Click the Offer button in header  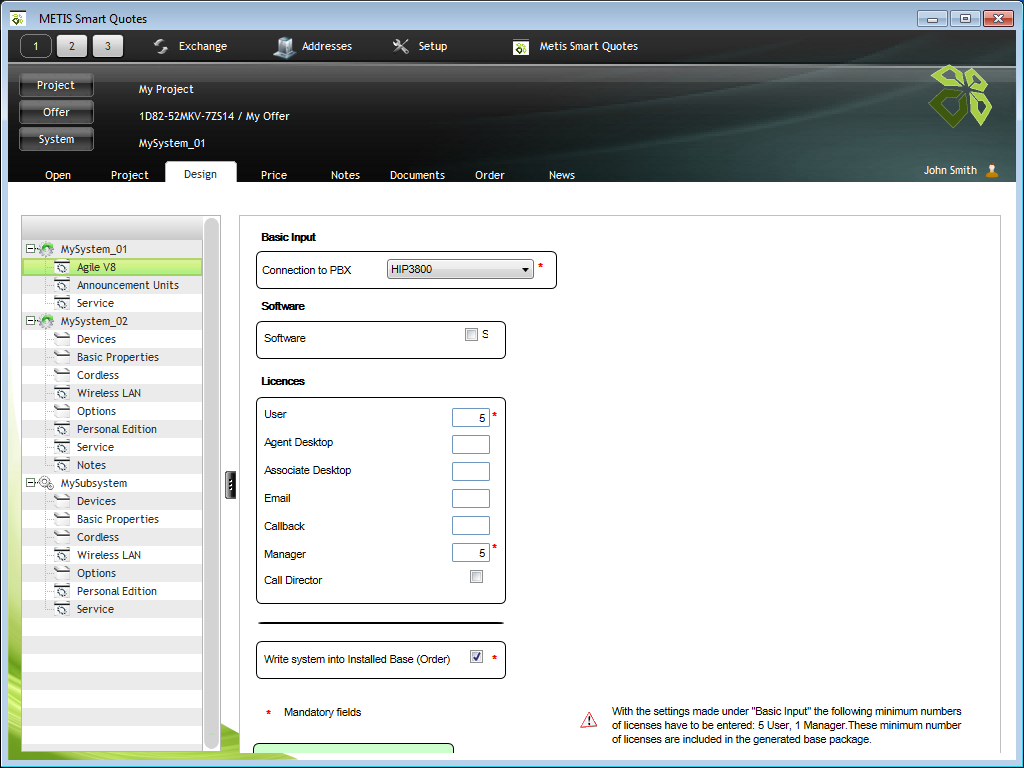pyautogui.click(x=56, y=112)
